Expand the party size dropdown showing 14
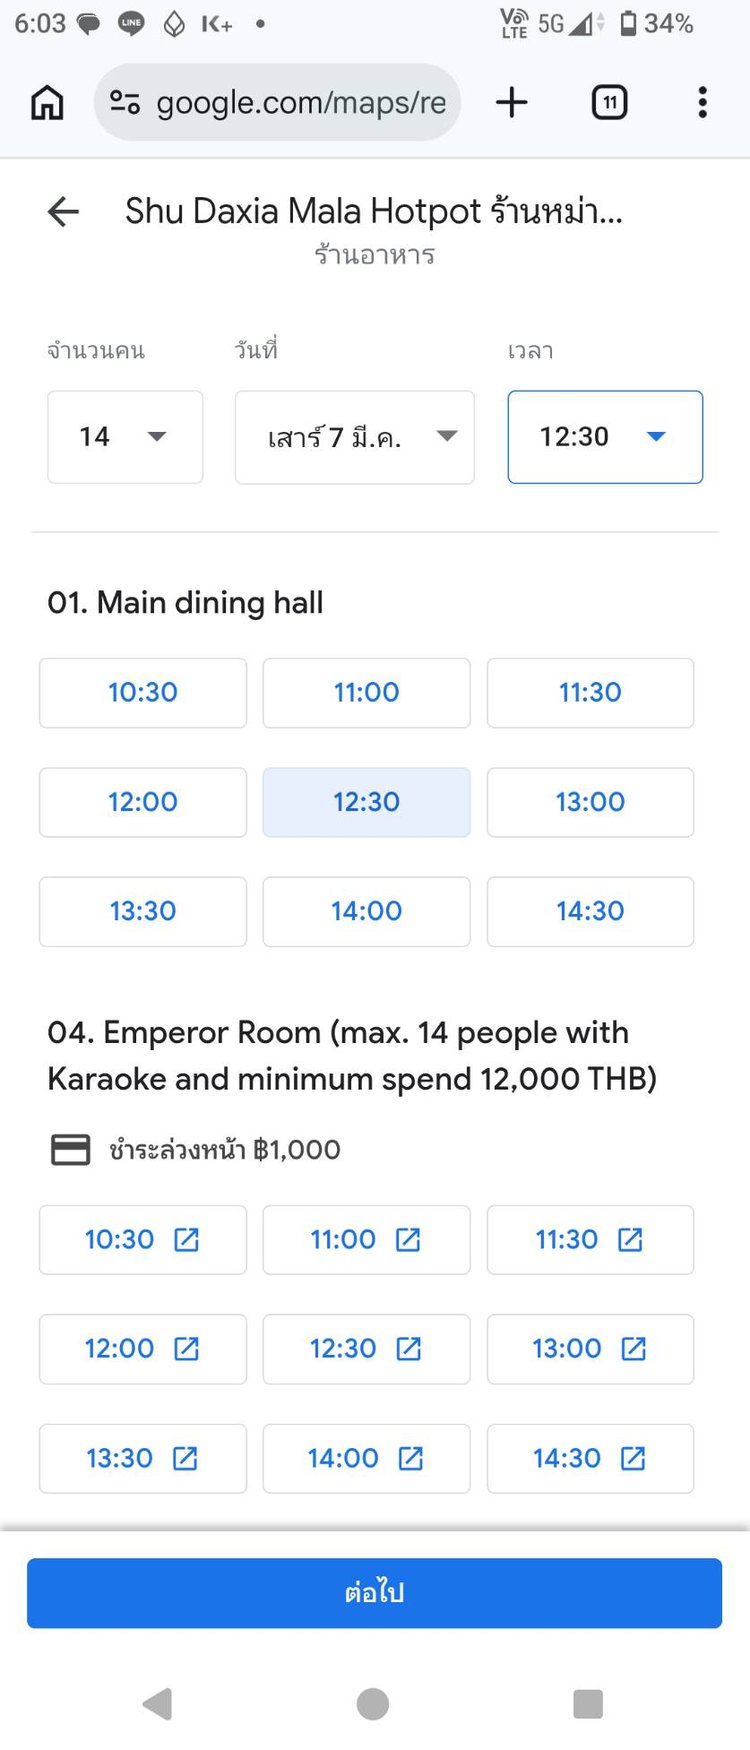The height and width of the screenshot is (1750, 750). tap(125, 437)
